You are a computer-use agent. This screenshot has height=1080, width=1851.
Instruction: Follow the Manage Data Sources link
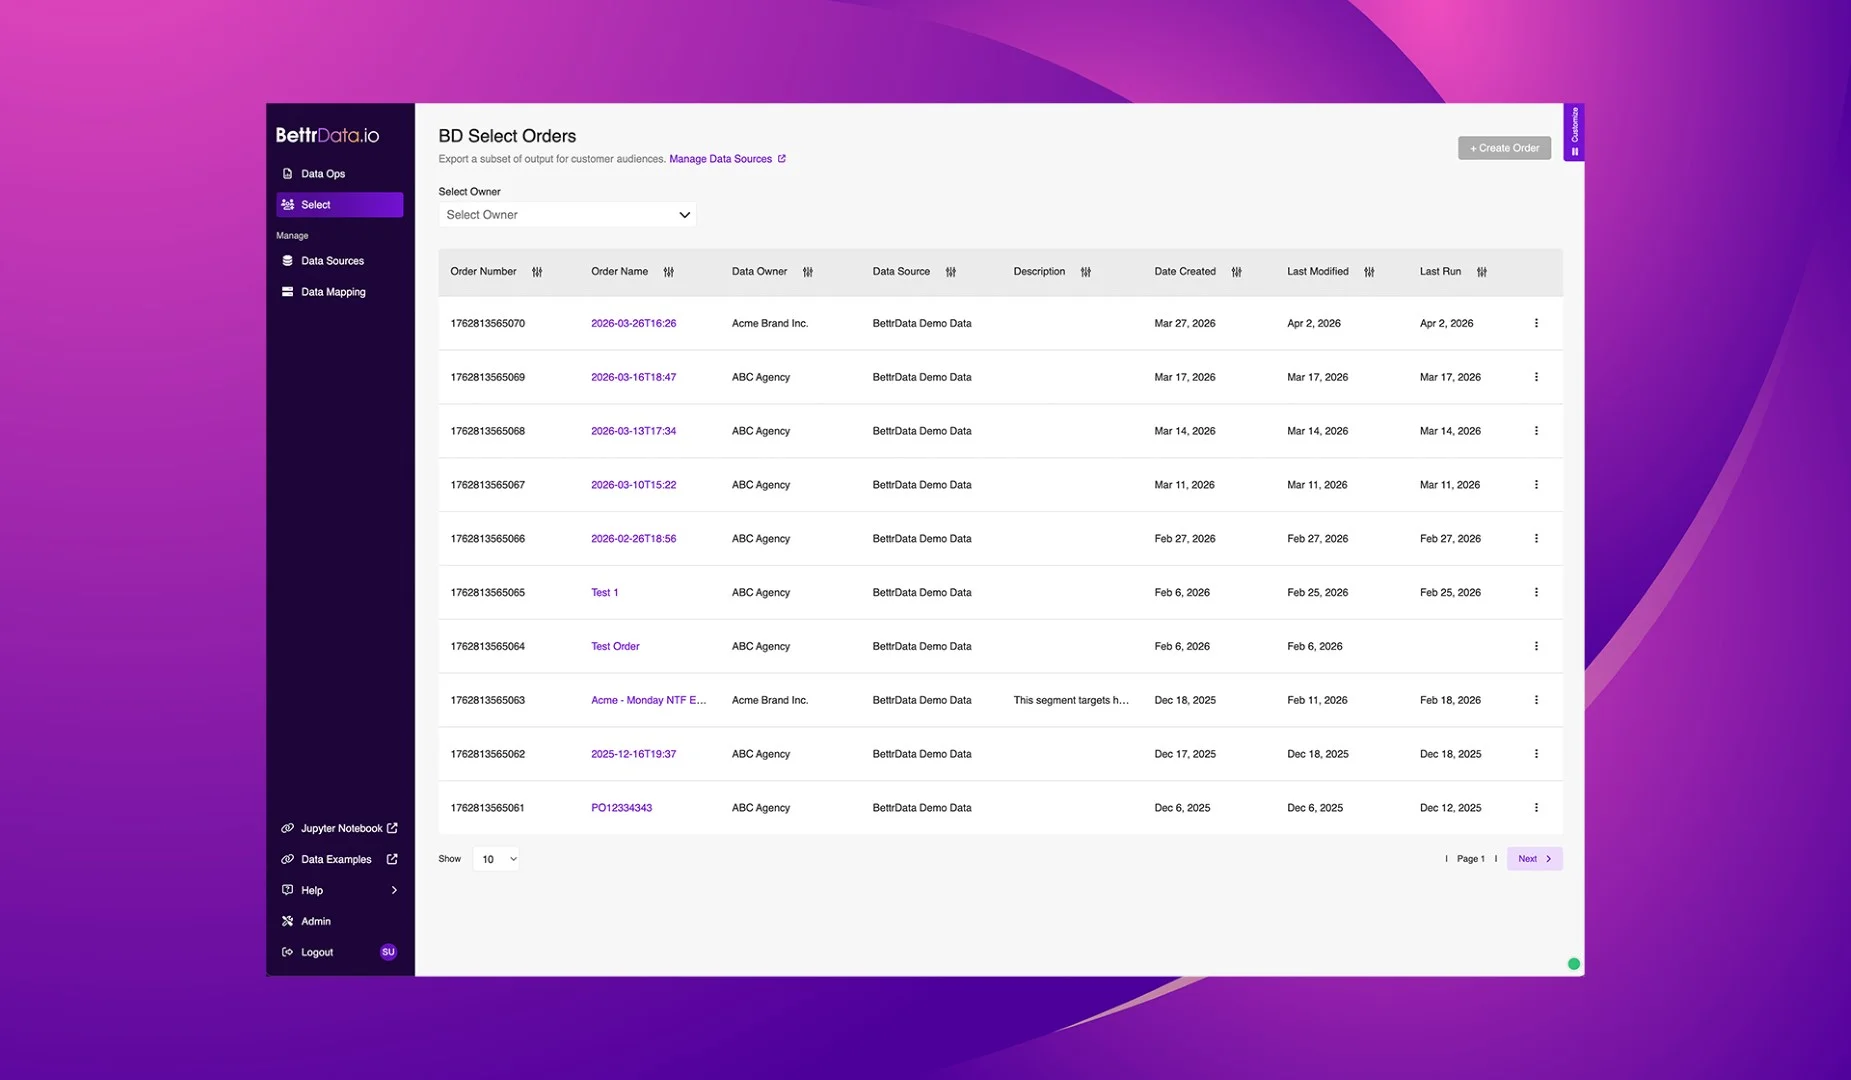(x=720, y=159)
